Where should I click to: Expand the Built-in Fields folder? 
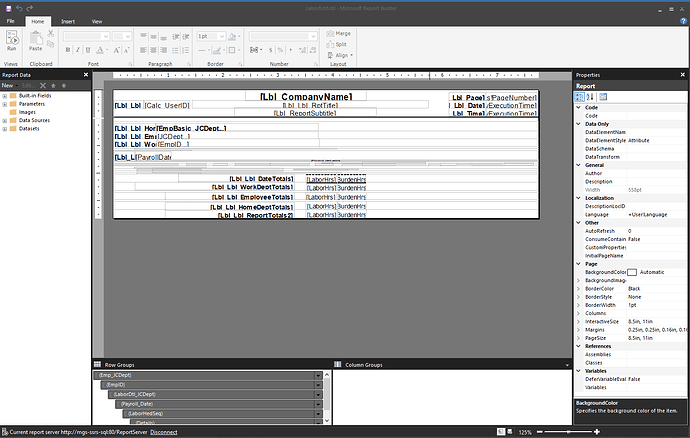click(x=4, y=96)
